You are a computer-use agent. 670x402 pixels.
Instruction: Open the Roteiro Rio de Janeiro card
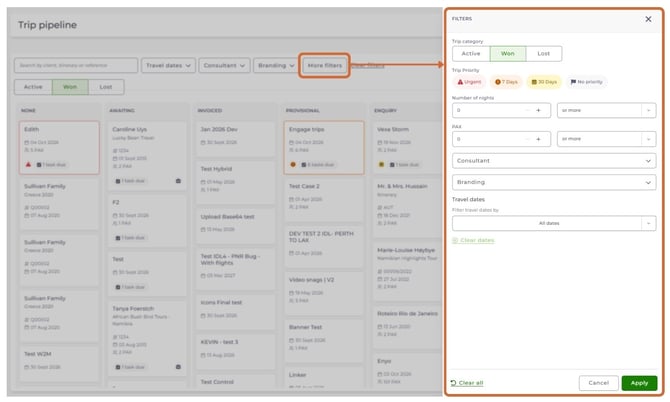pos(408,326)
